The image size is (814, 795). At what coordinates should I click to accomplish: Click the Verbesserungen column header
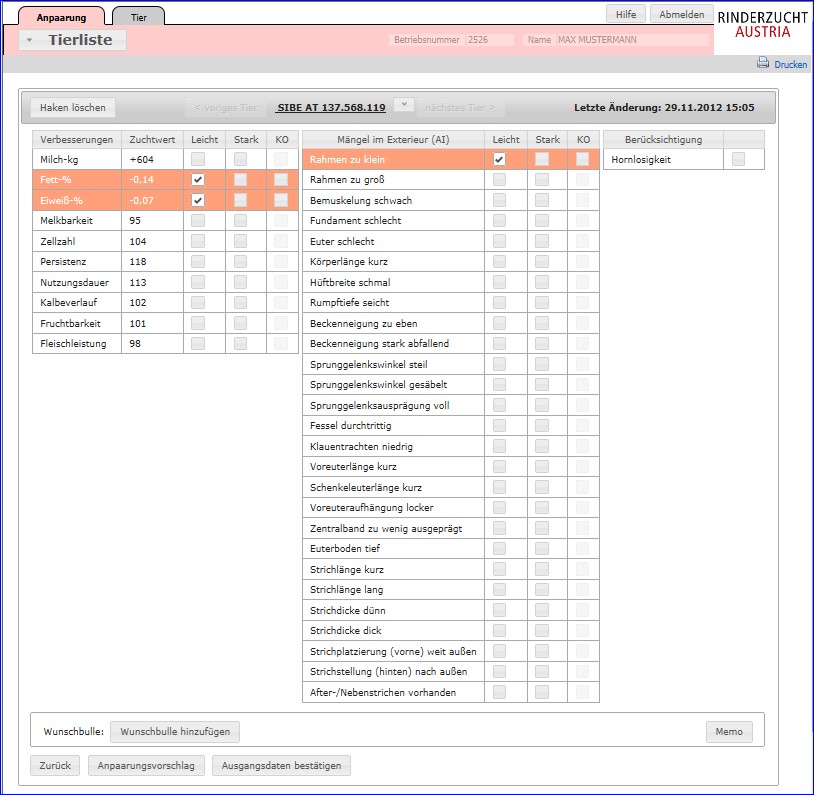pos(77,140)
